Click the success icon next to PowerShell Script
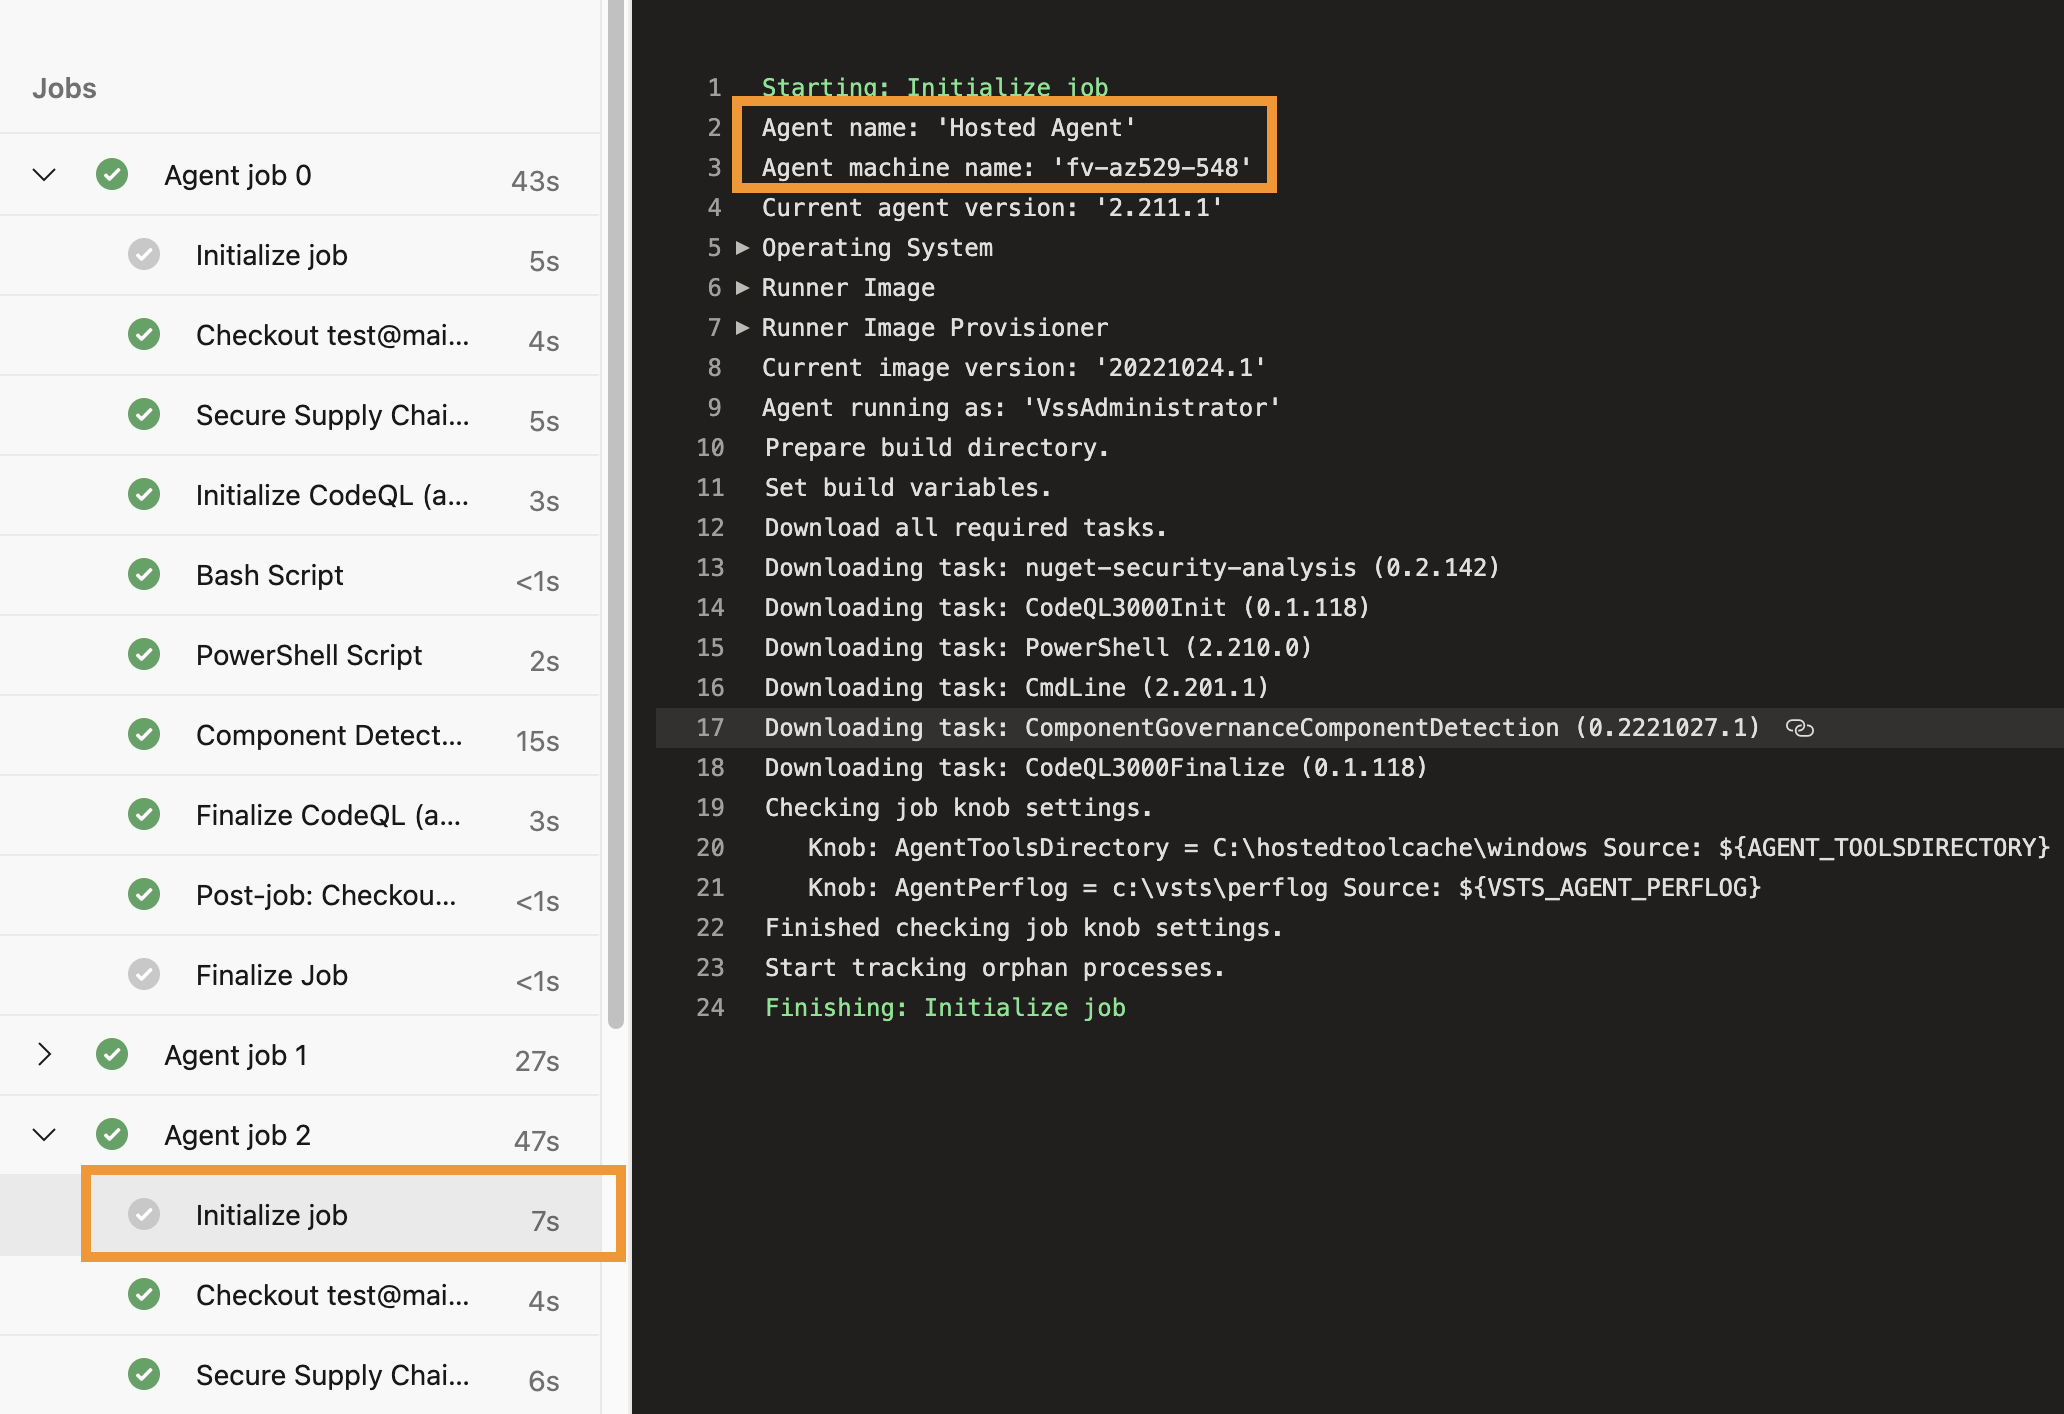 144,654
